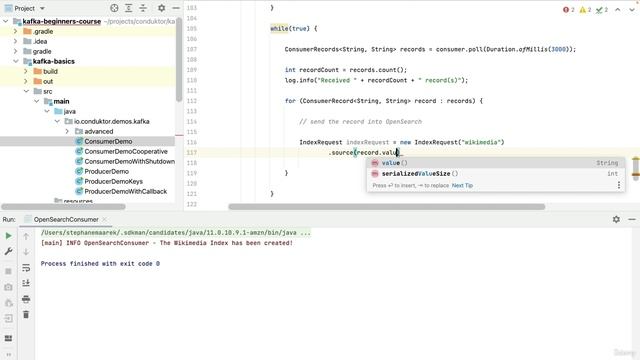Click the editor horizontal scrollbar

(x=387, y=207)
